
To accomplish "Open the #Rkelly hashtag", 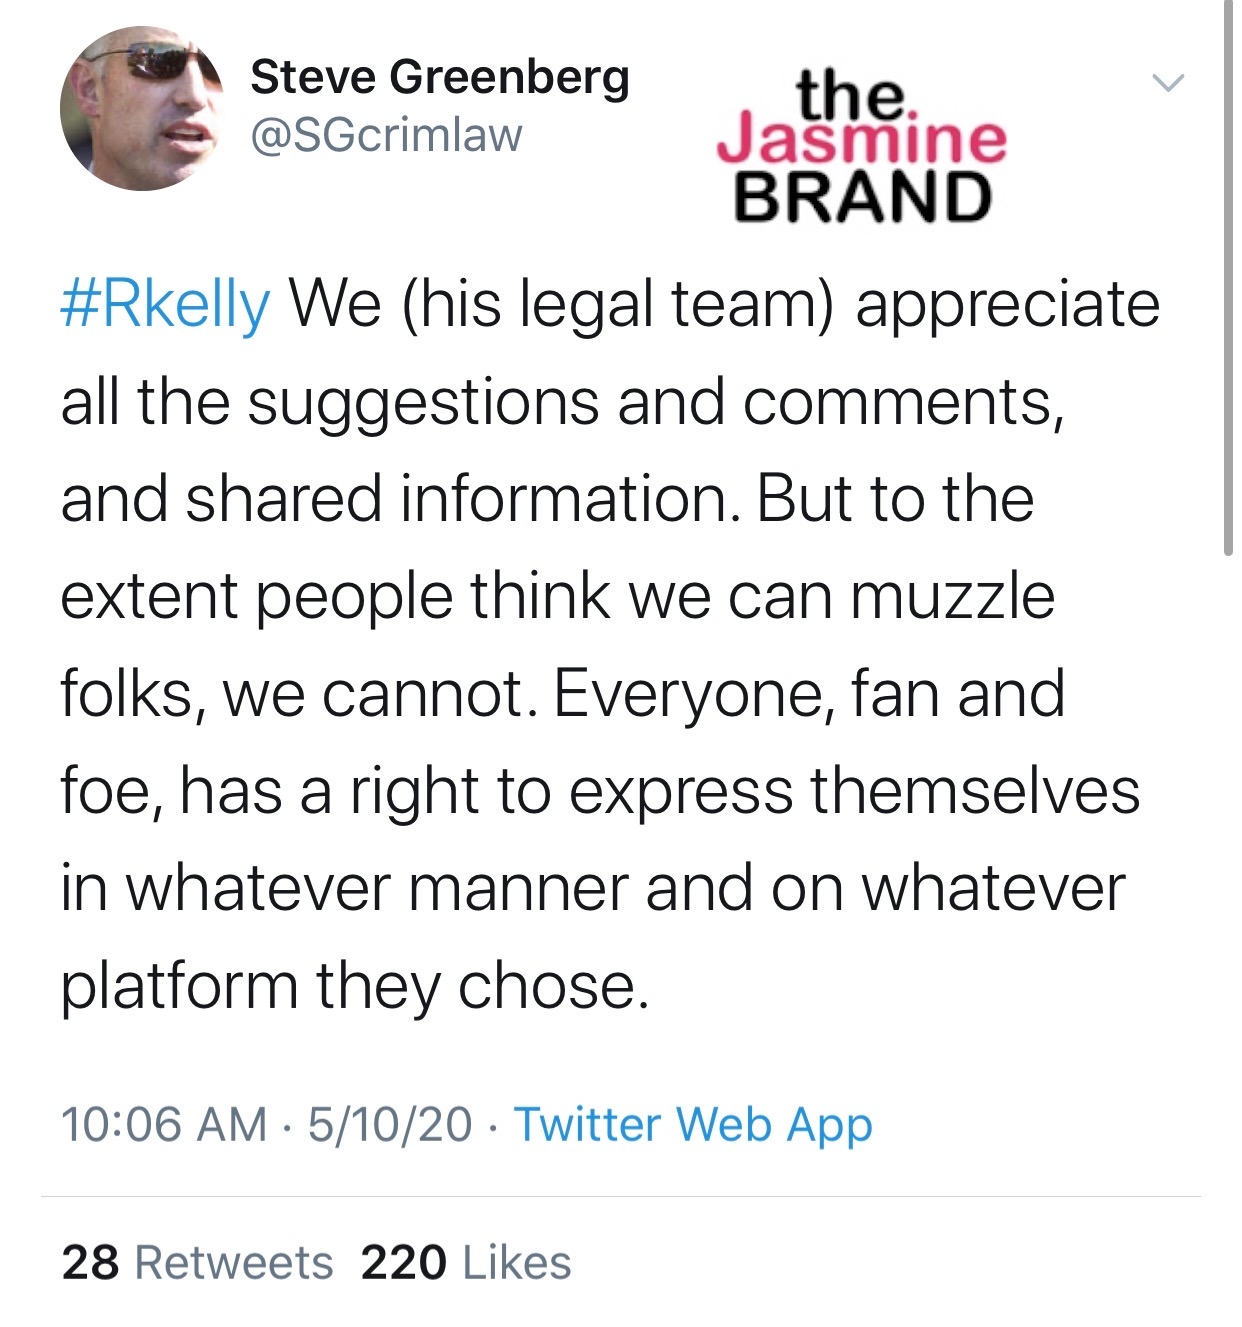I will [x=165, y=304].
